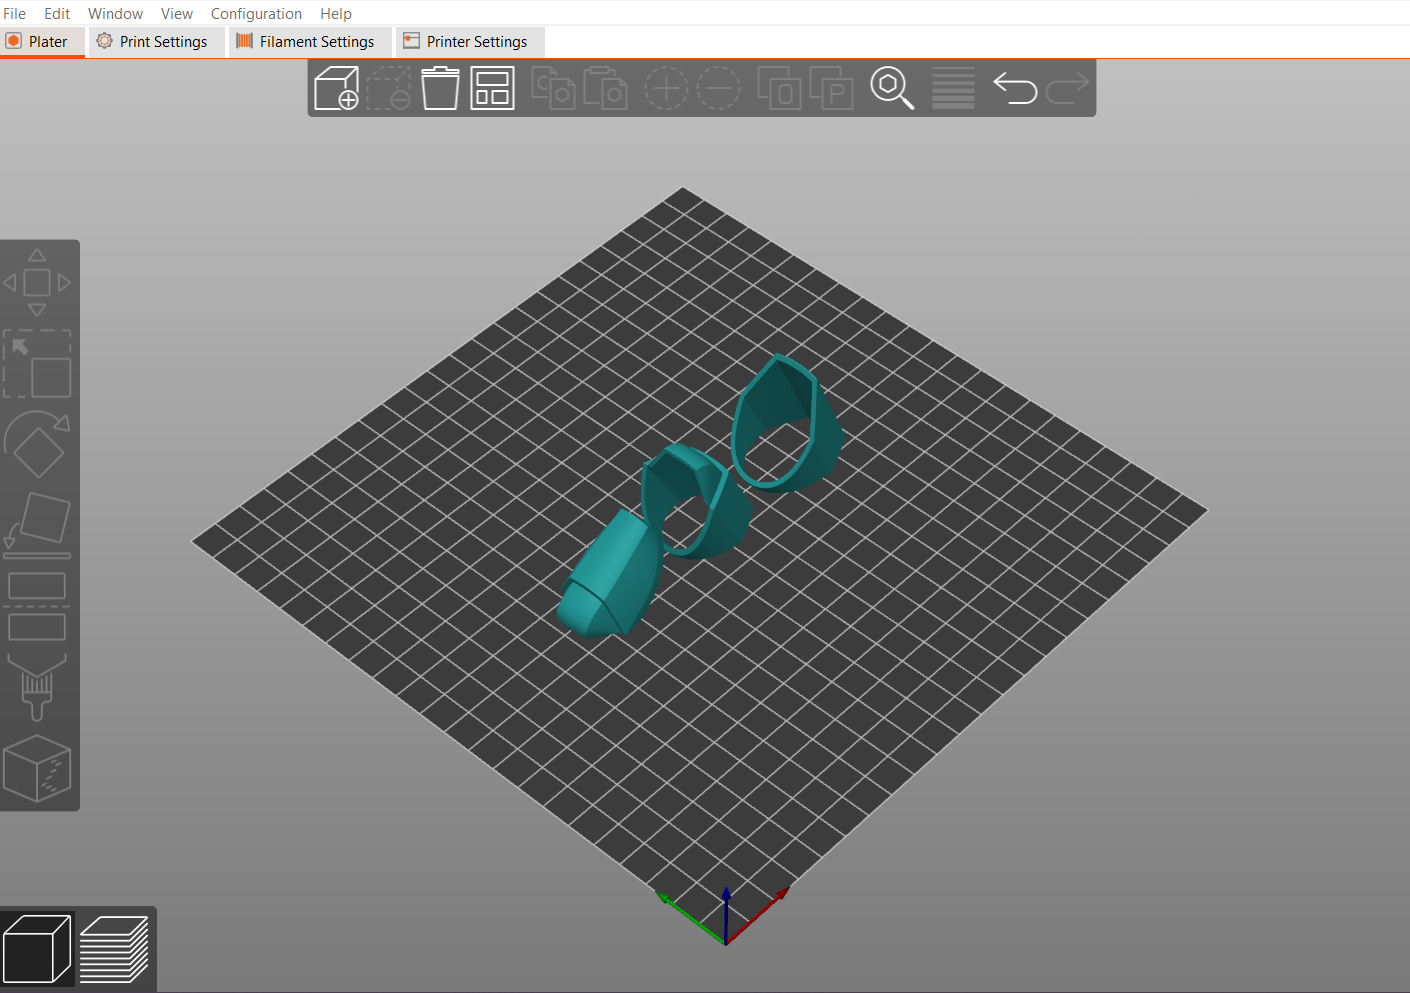Delete all objects using the trash icon
This screenshot has width=1410, height=993.
click(440, 88)
